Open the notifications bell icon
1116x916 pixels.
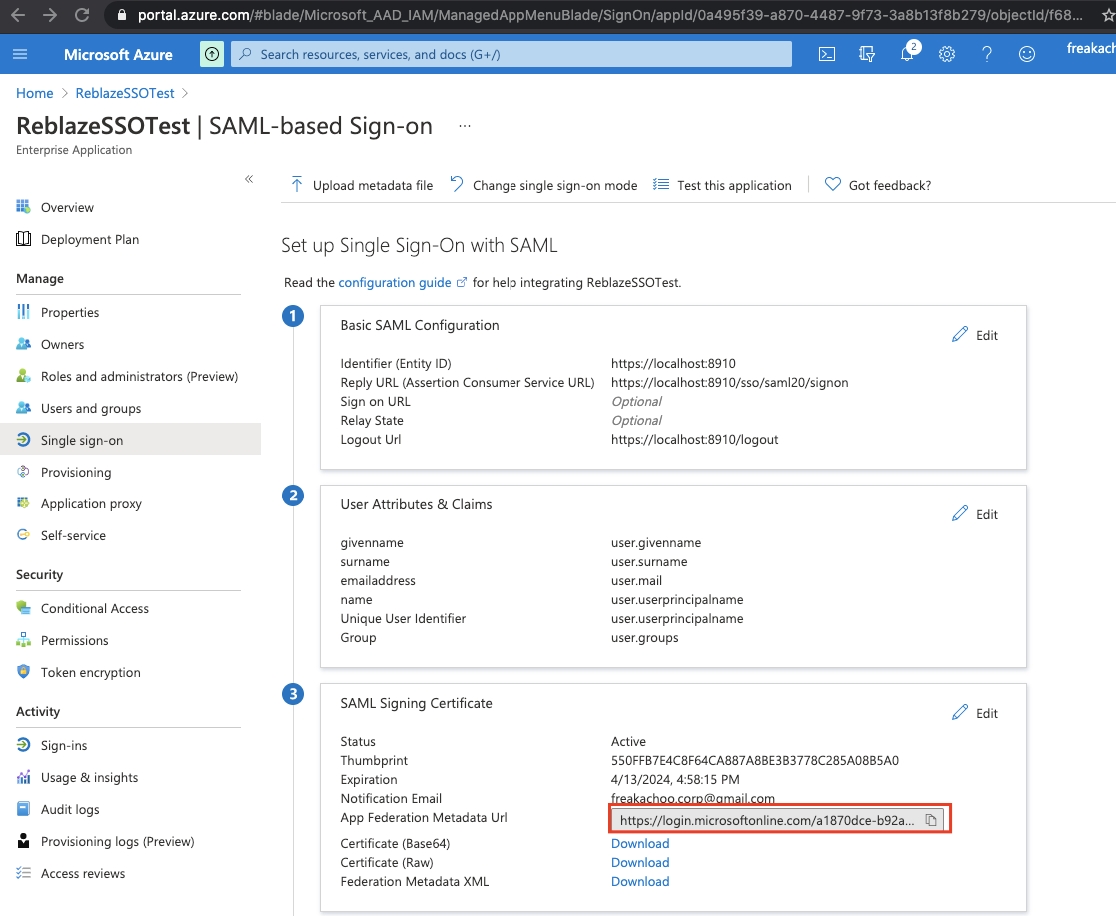[907, 54]
